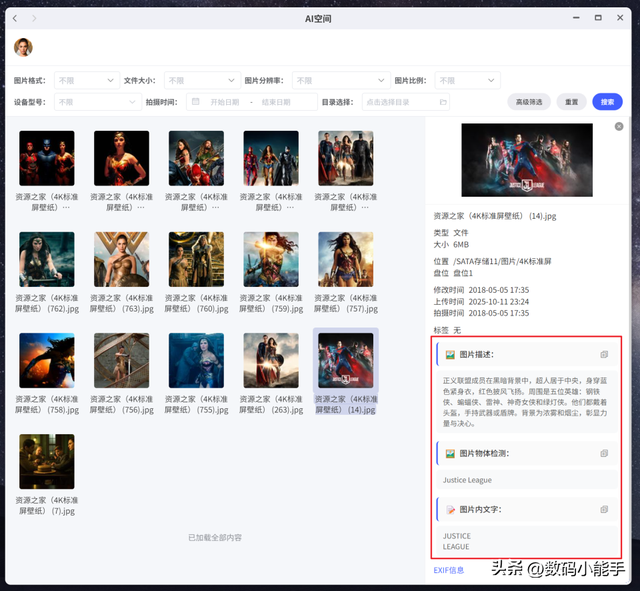
Task: Click the Justice League detection result text
Action: click(467, 480)
